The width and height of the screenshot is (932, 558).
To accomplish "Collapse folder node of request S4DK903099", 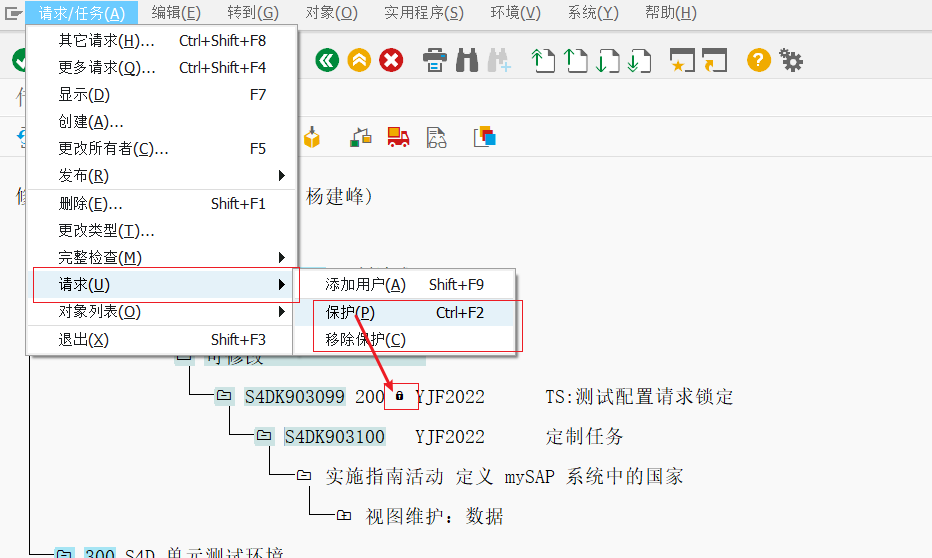I will (224, 395).
